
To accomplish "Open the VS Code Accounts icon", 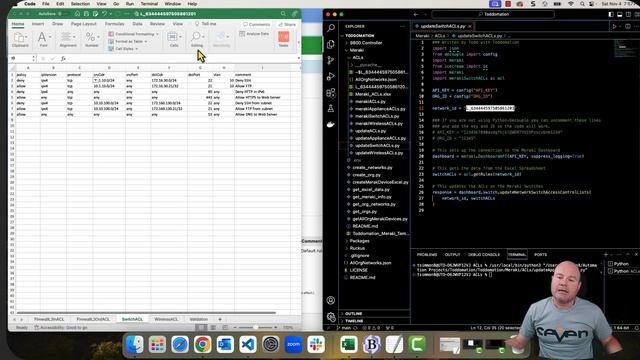I will (331, 300).
